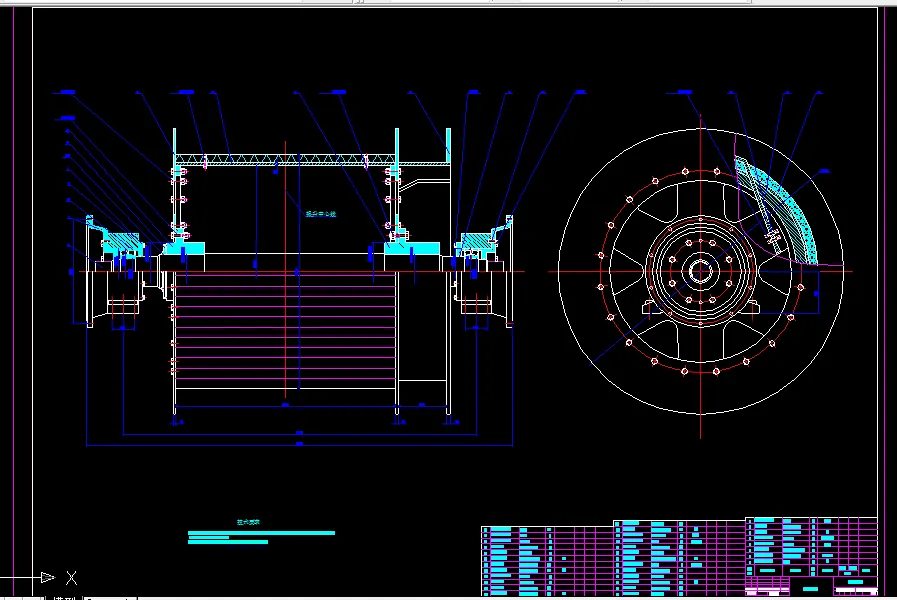Click the 技术要求 heading text
897x600 pixels.
point(248,522)
